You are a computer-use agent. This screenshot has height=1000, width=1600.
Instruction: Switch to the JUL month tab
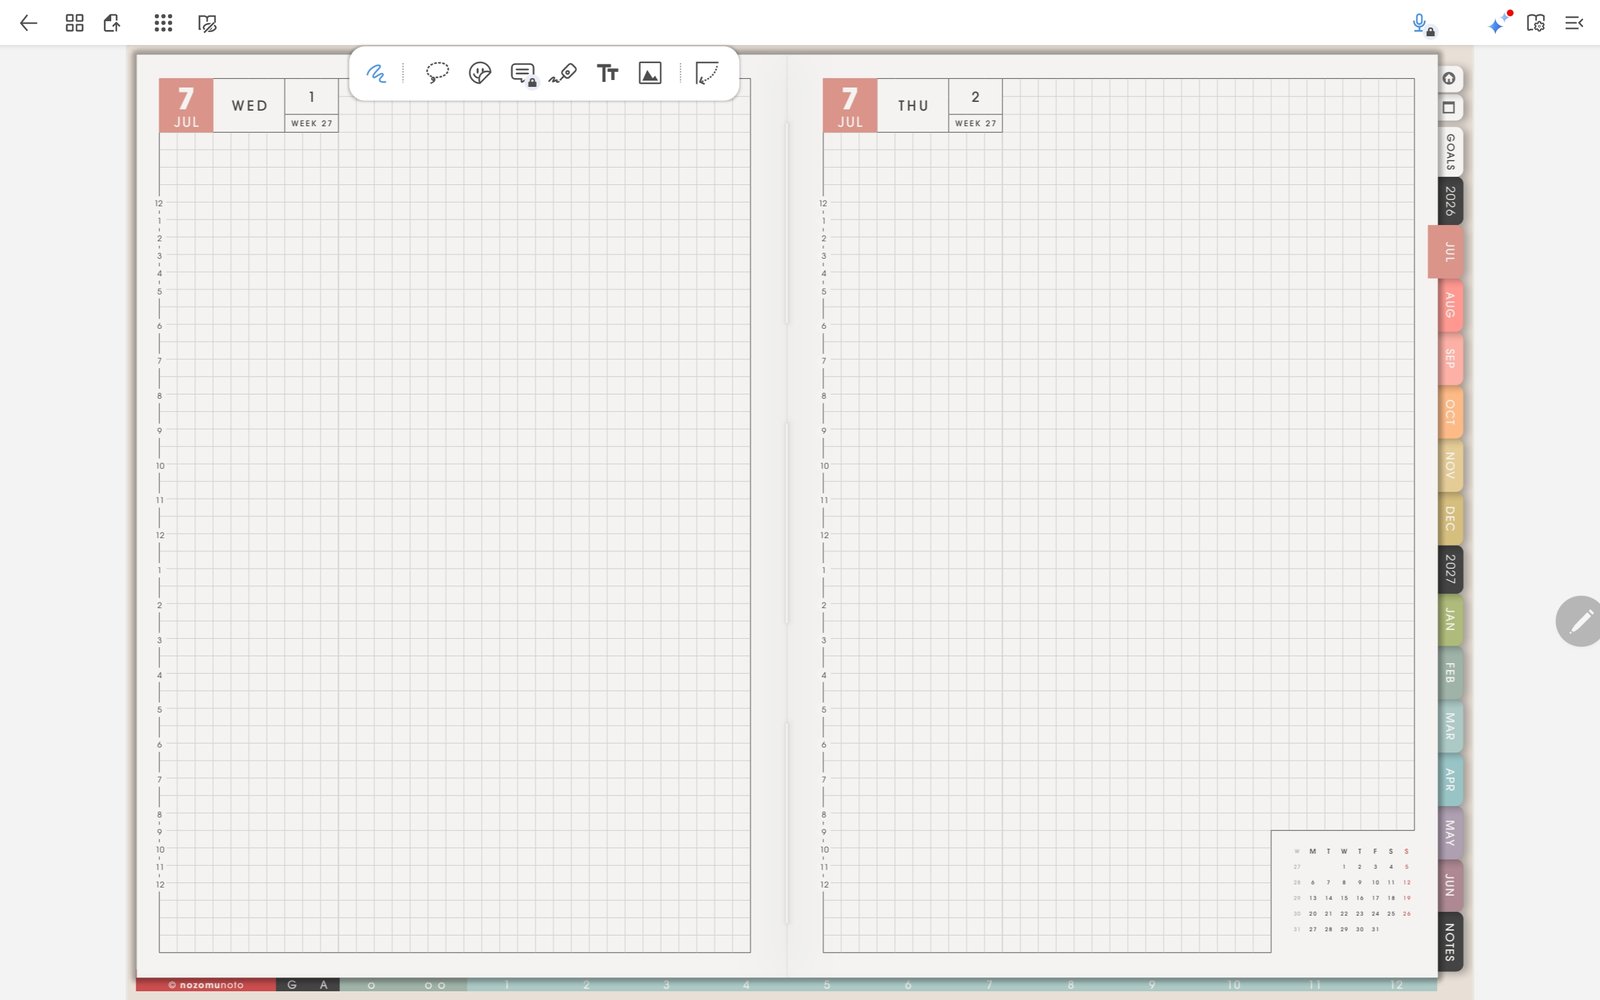point(1447,252)
